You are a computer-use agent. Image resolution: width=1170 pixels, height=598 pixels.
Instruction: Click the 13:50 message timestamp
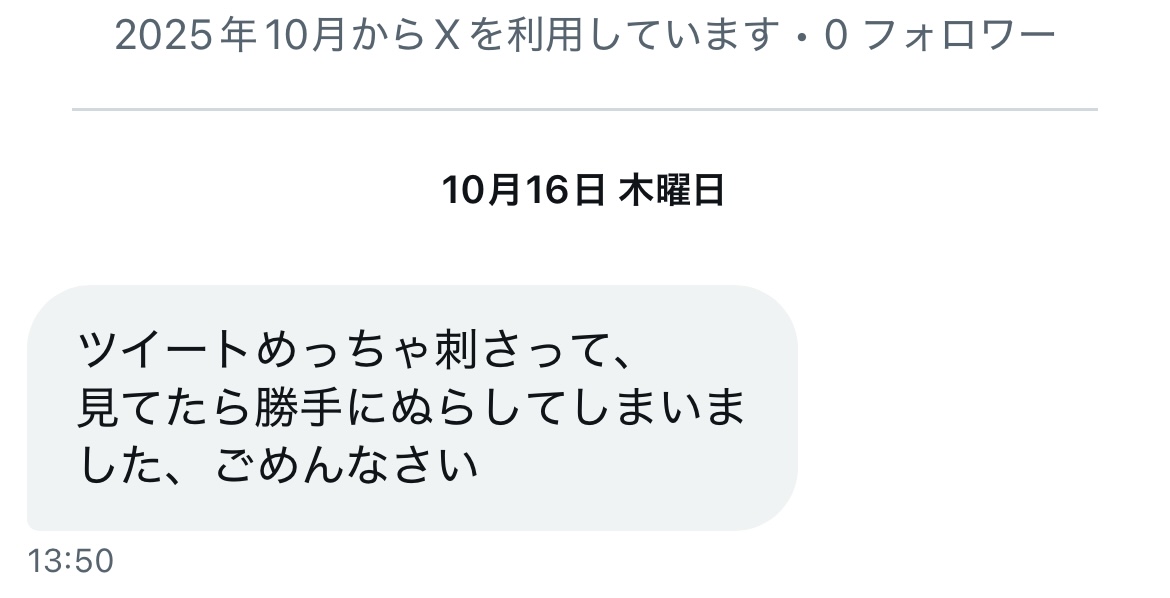[70, 561]
